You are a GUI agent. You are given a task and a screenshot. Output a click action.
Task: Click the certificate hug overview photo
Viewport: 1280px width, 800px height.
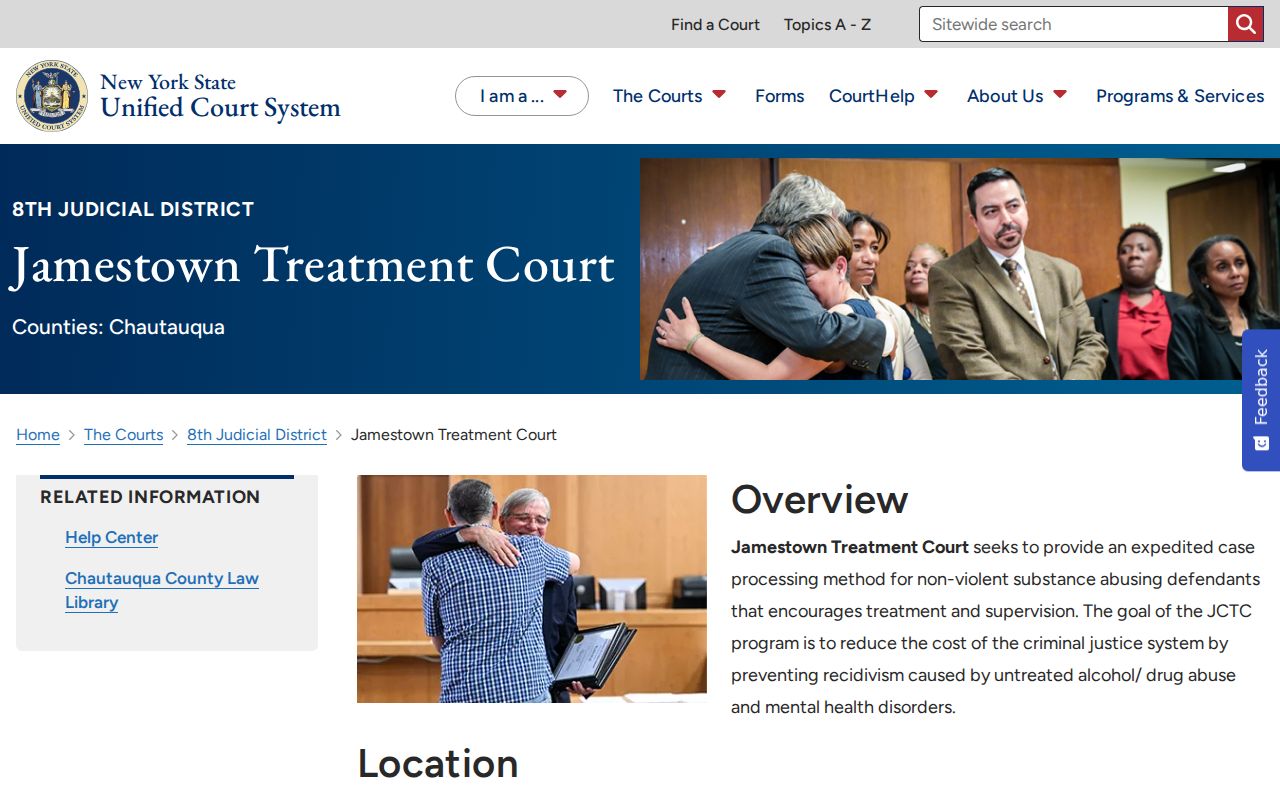[532, 589]
